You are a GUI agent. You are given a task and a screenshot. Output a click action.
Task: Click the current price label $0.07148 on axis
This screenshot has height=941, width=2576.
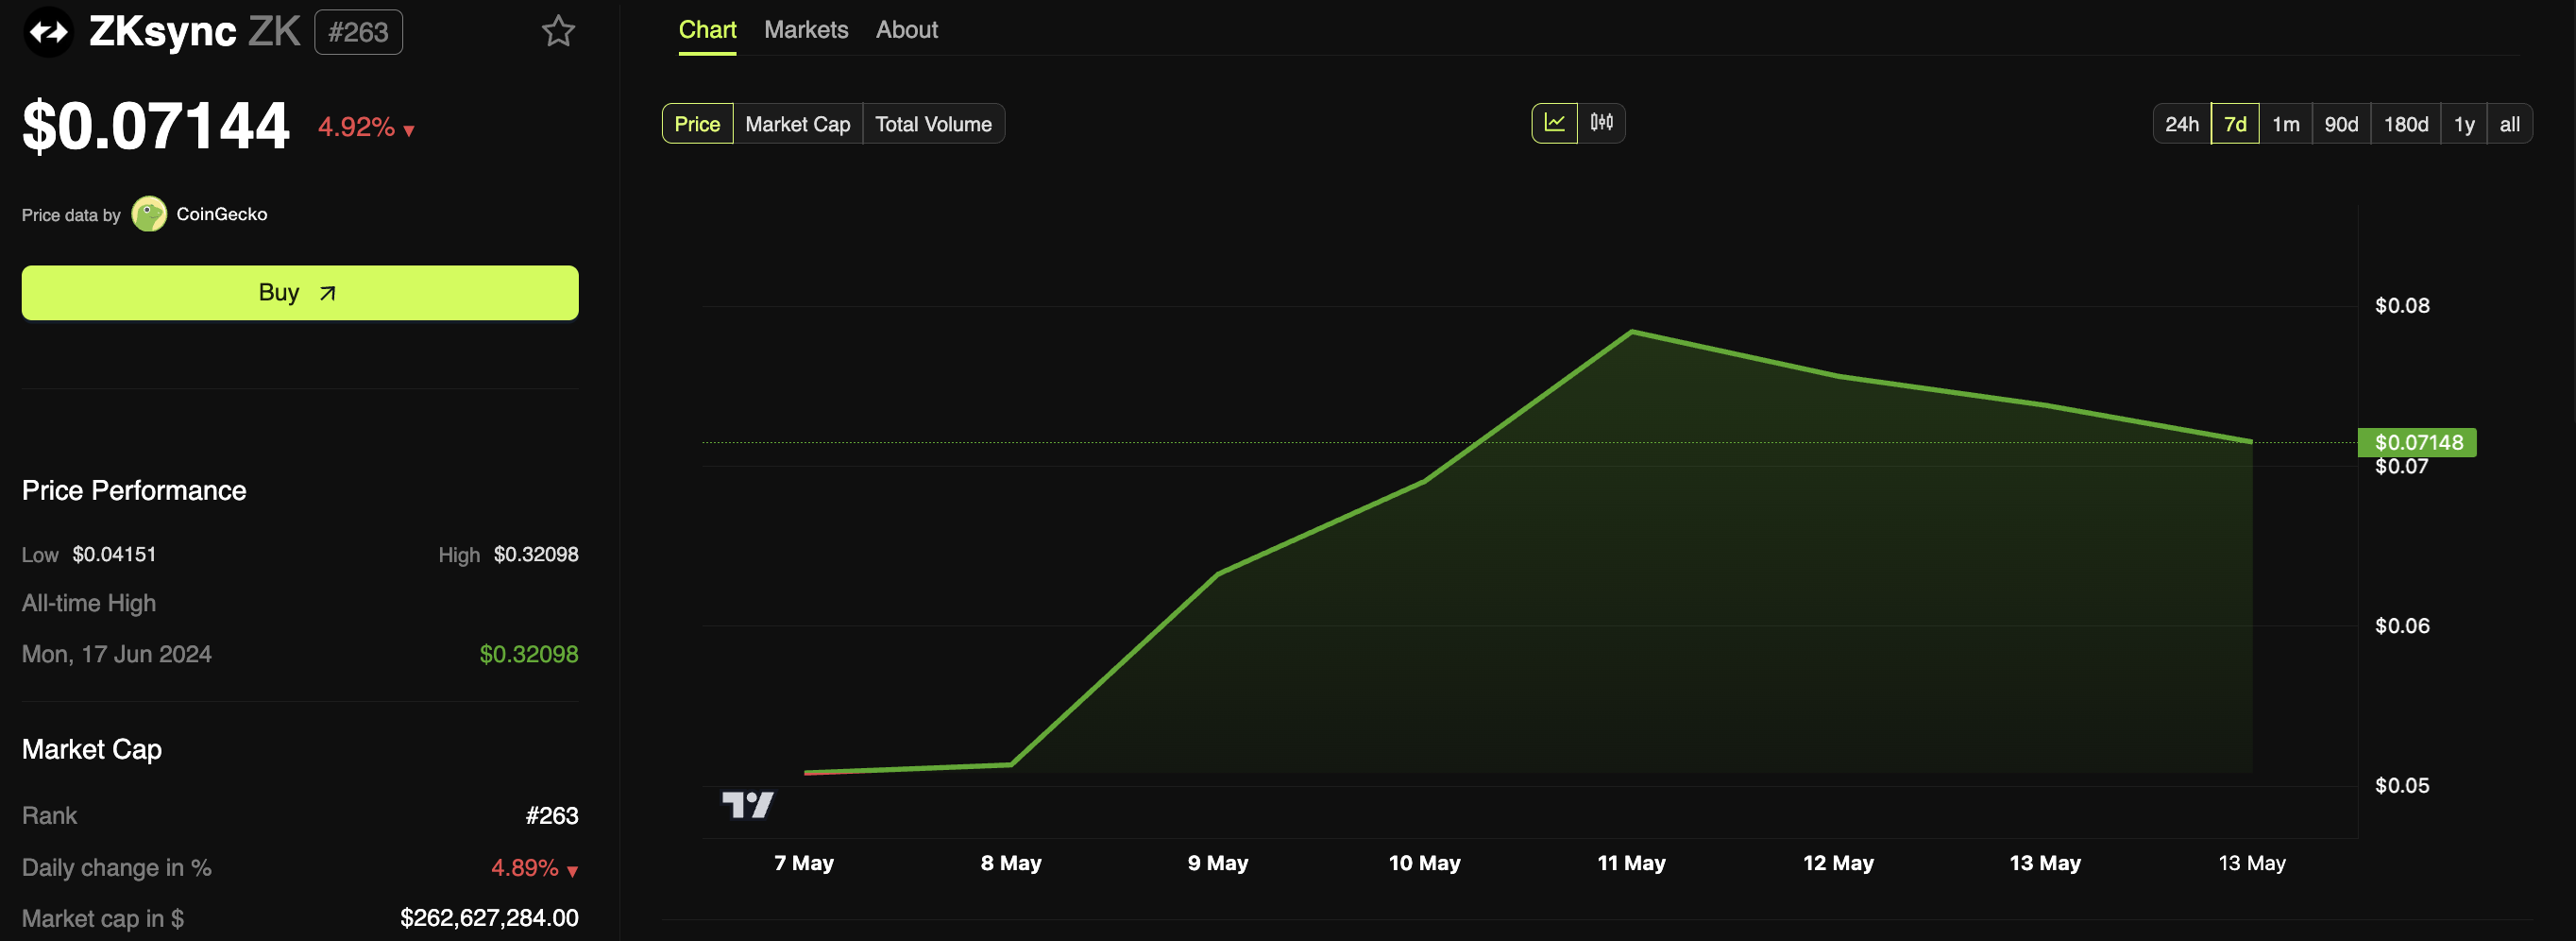coord(2418,442)
